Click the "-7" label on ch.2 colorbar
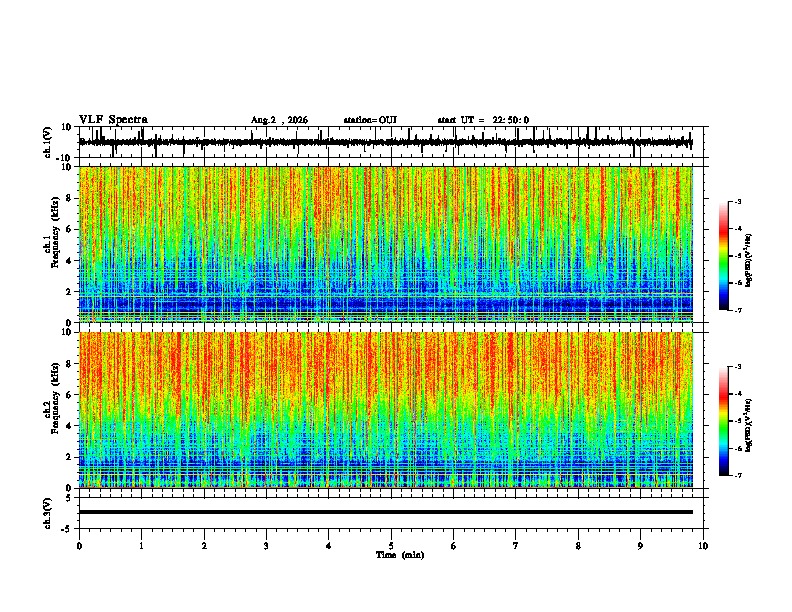This screenshot has height=612, width=792. (738, 475)
